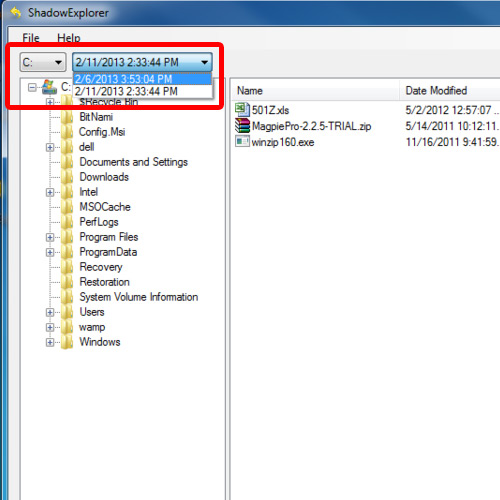Click the Documents and Settings folder icon

(67, 162)
